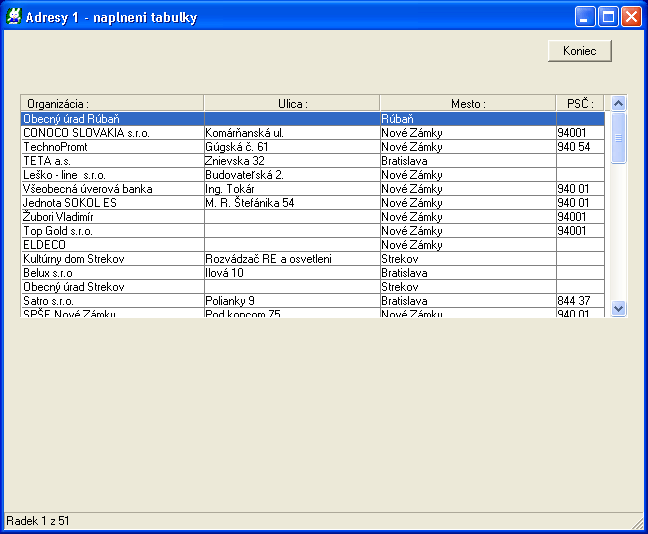Click the 844 37 postal code cell

coord(580,300)
